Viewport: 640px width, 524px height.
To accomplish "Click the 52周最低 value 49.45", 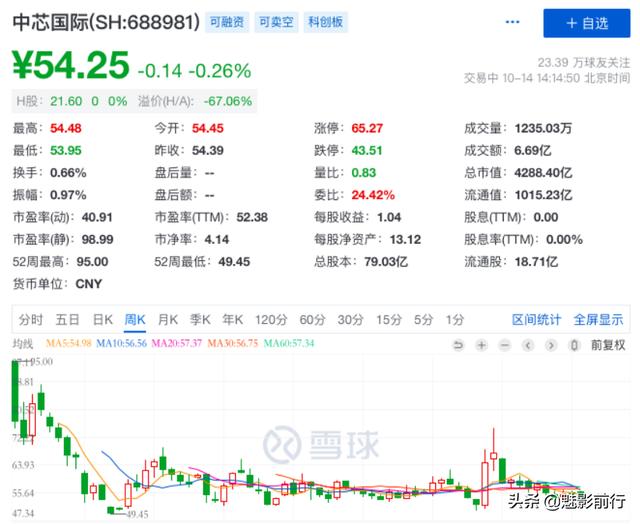I will 234,262.
